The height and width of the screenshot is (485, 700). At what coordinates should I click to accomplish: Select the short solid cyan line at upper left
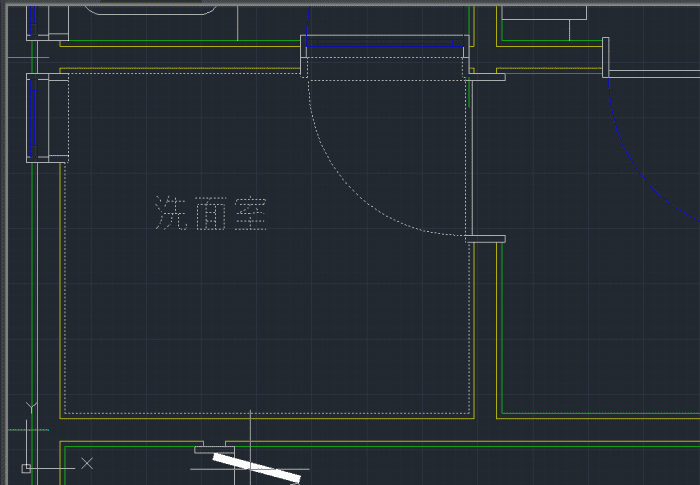click(28, 58)
